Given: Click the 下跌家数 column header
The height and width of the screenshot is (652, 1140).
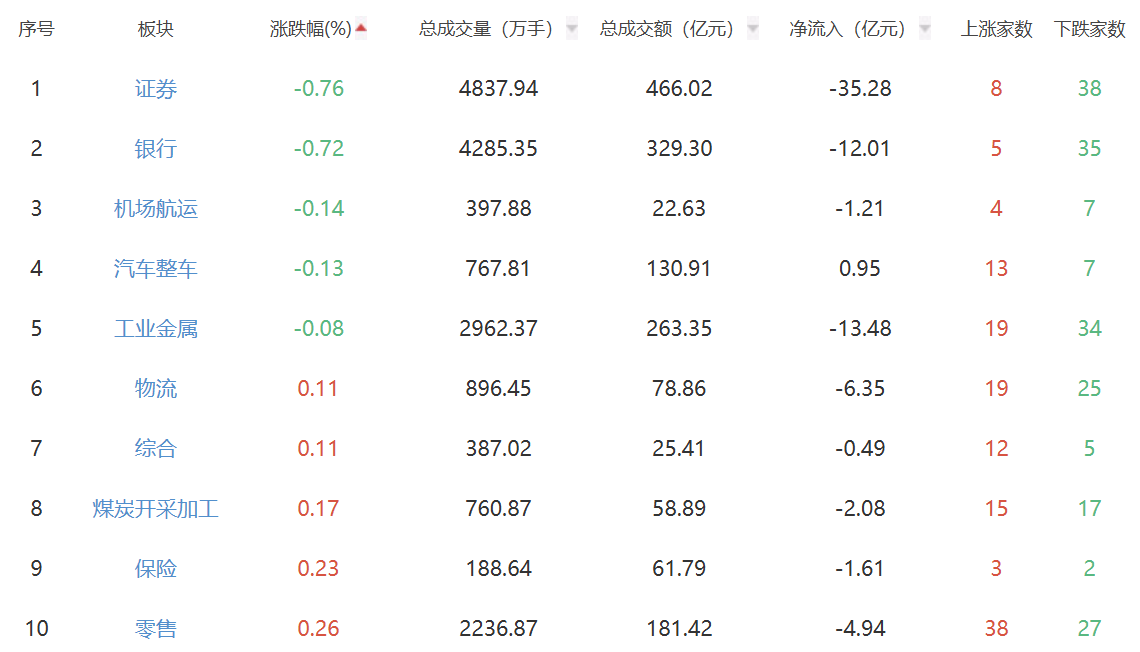Looking at the screenshot, I should pos(1089,30).
